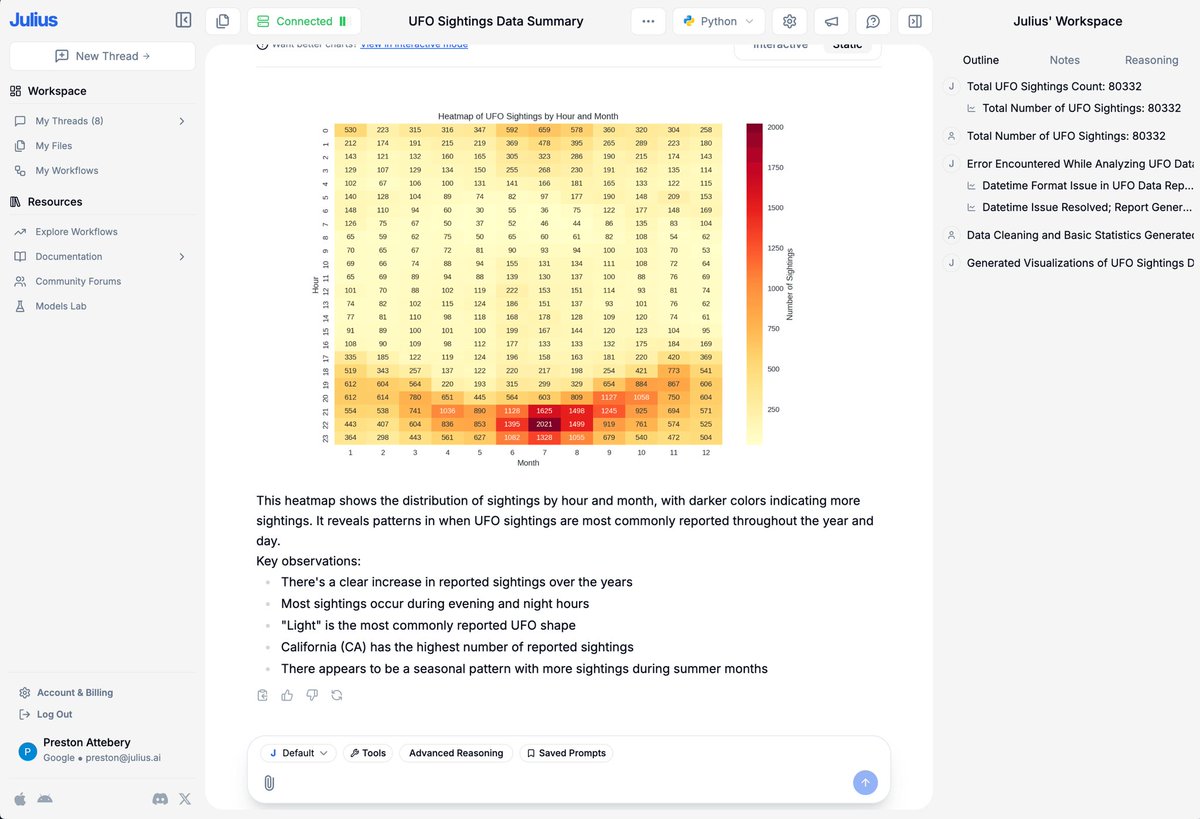
Task: Switch to the Reasoning tab
Action: [1151, 60]
